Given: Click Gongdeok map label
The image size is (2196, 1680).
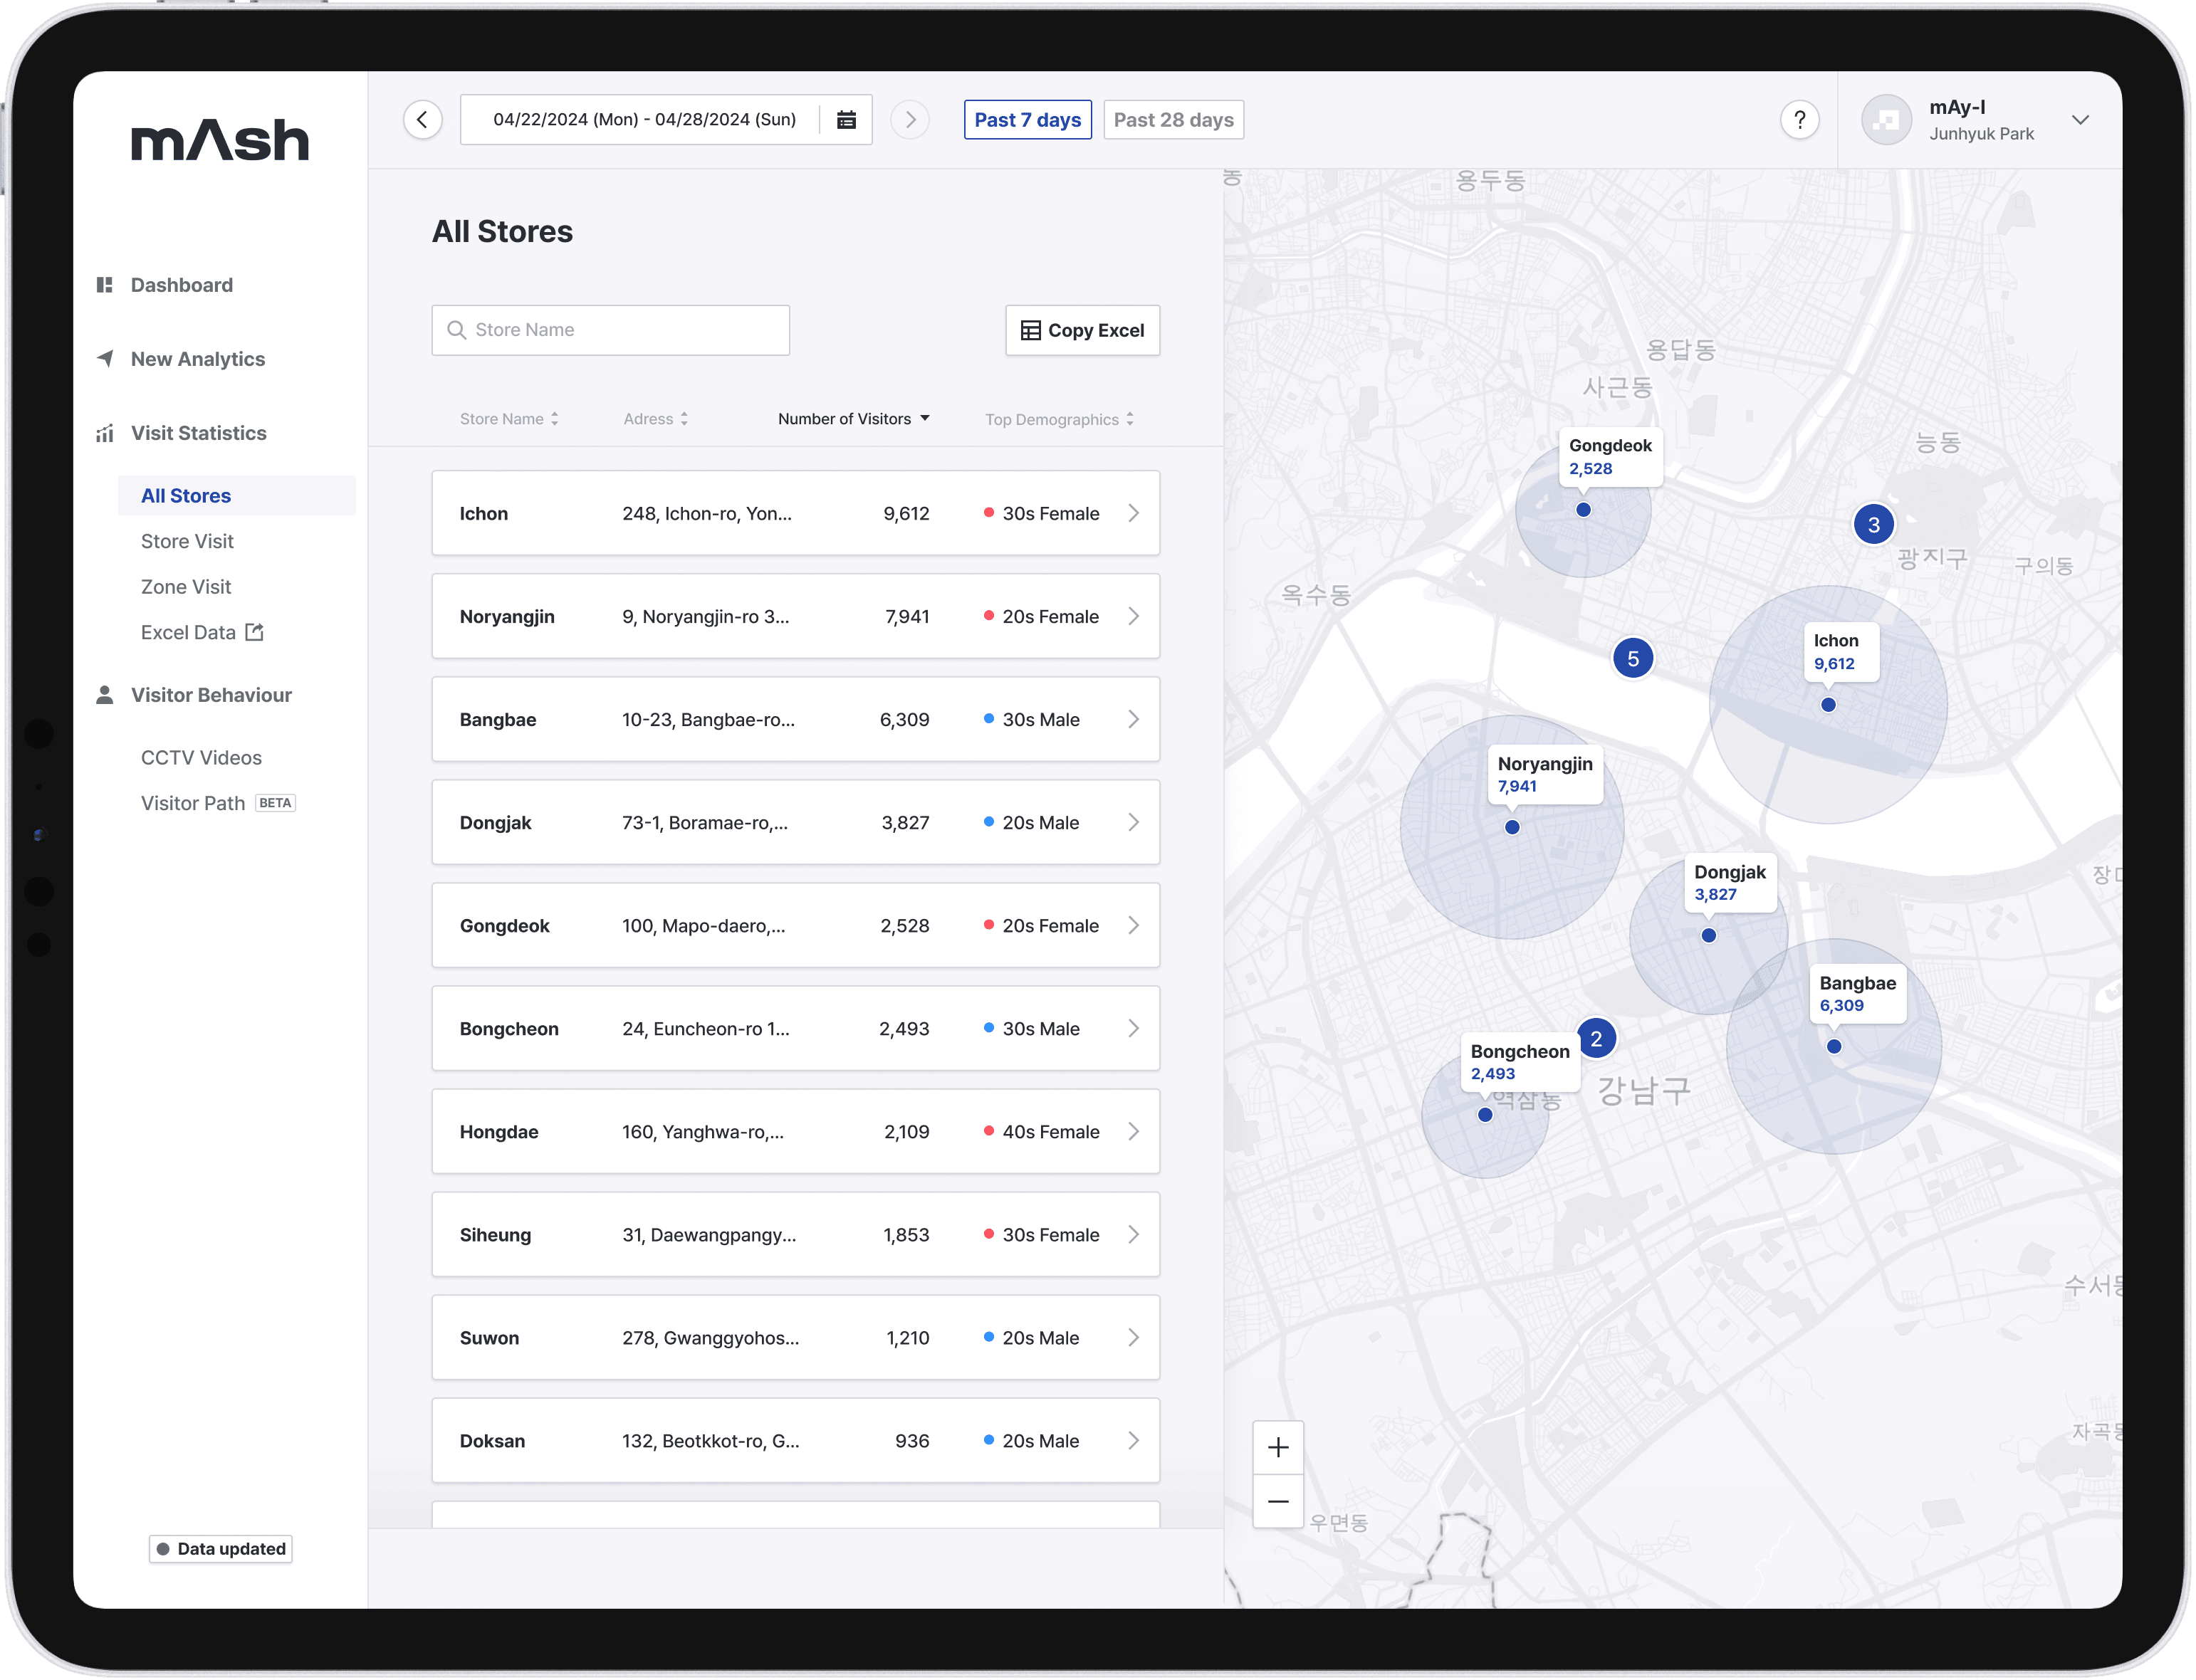Looking at the screenshot, I should [x=1611, y=457].
